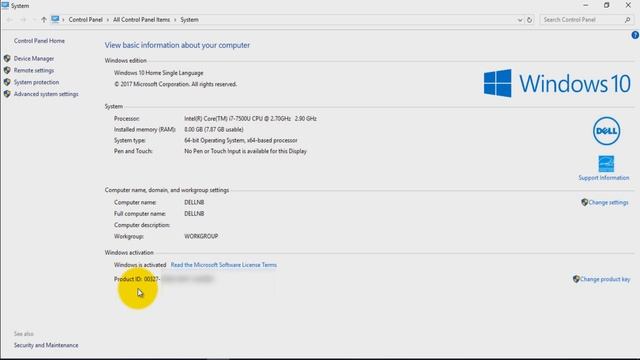Click Product ID text
The width and height of the screenshot is (640, 360).
(136, 279)
